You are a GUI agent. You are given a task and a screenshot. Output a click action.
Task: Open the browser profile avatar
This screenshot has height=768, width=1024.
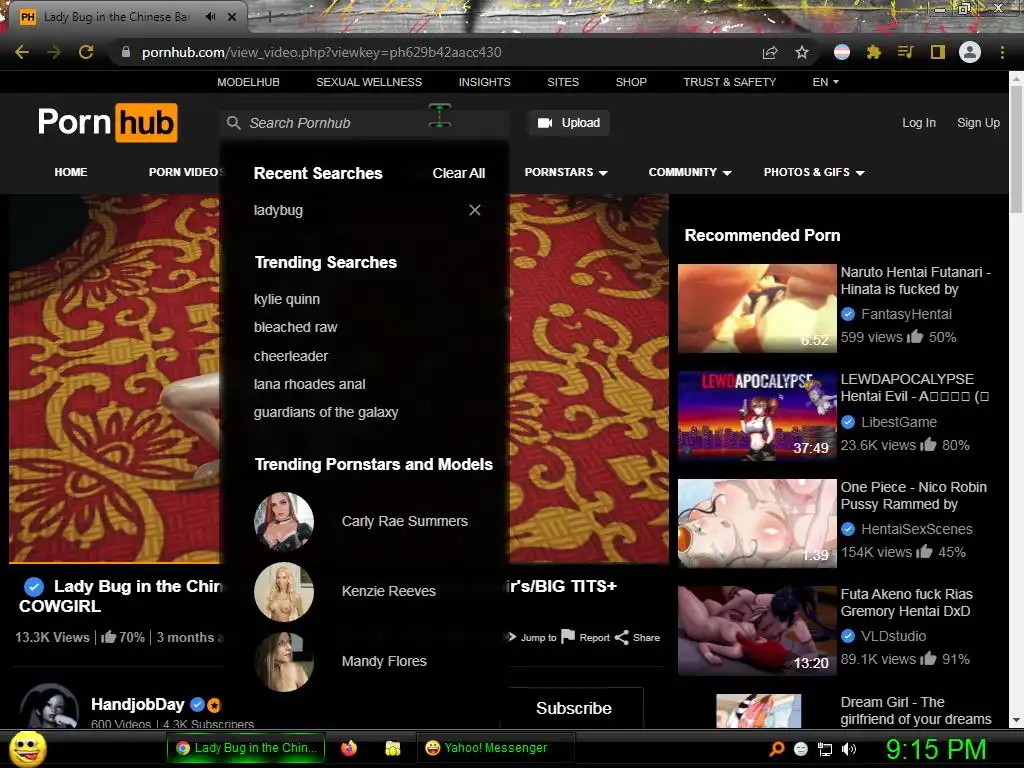(x=970, y=52)
